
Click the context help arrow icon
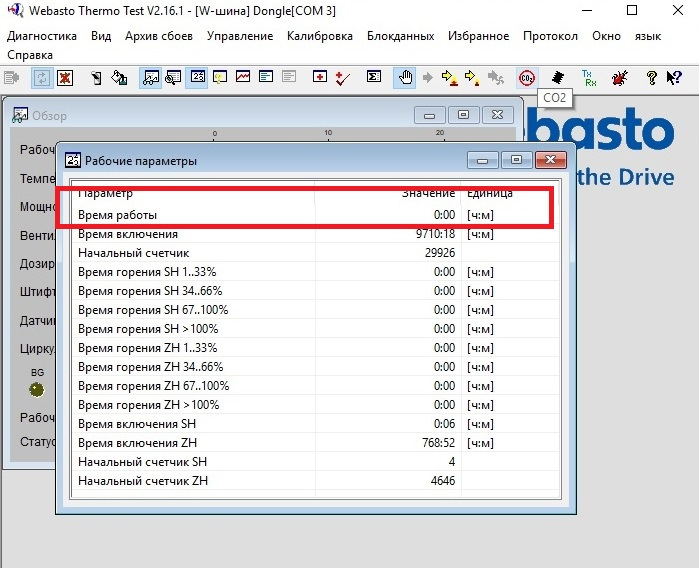coord(673,77)
